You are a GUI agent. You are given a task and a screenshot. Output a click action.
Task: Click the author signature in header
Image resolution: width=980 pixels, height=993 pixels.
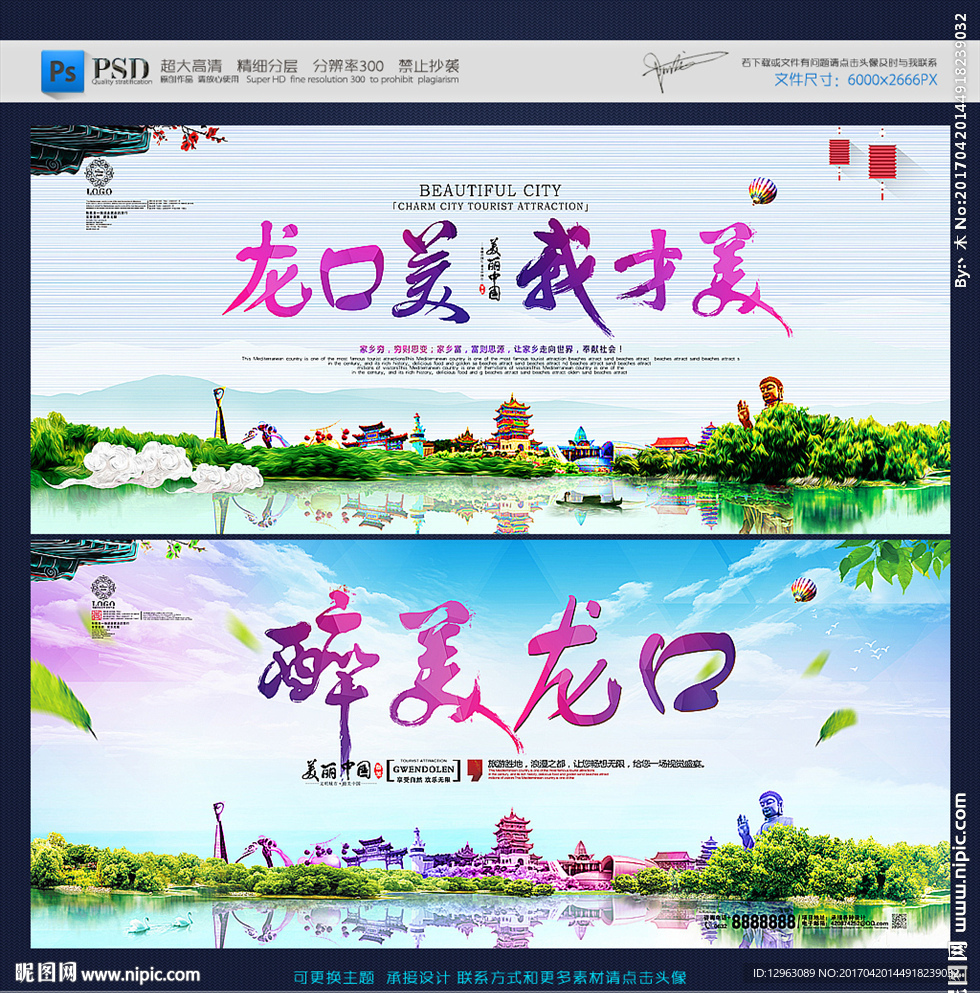pyautogui.click(x=684, y=69)
